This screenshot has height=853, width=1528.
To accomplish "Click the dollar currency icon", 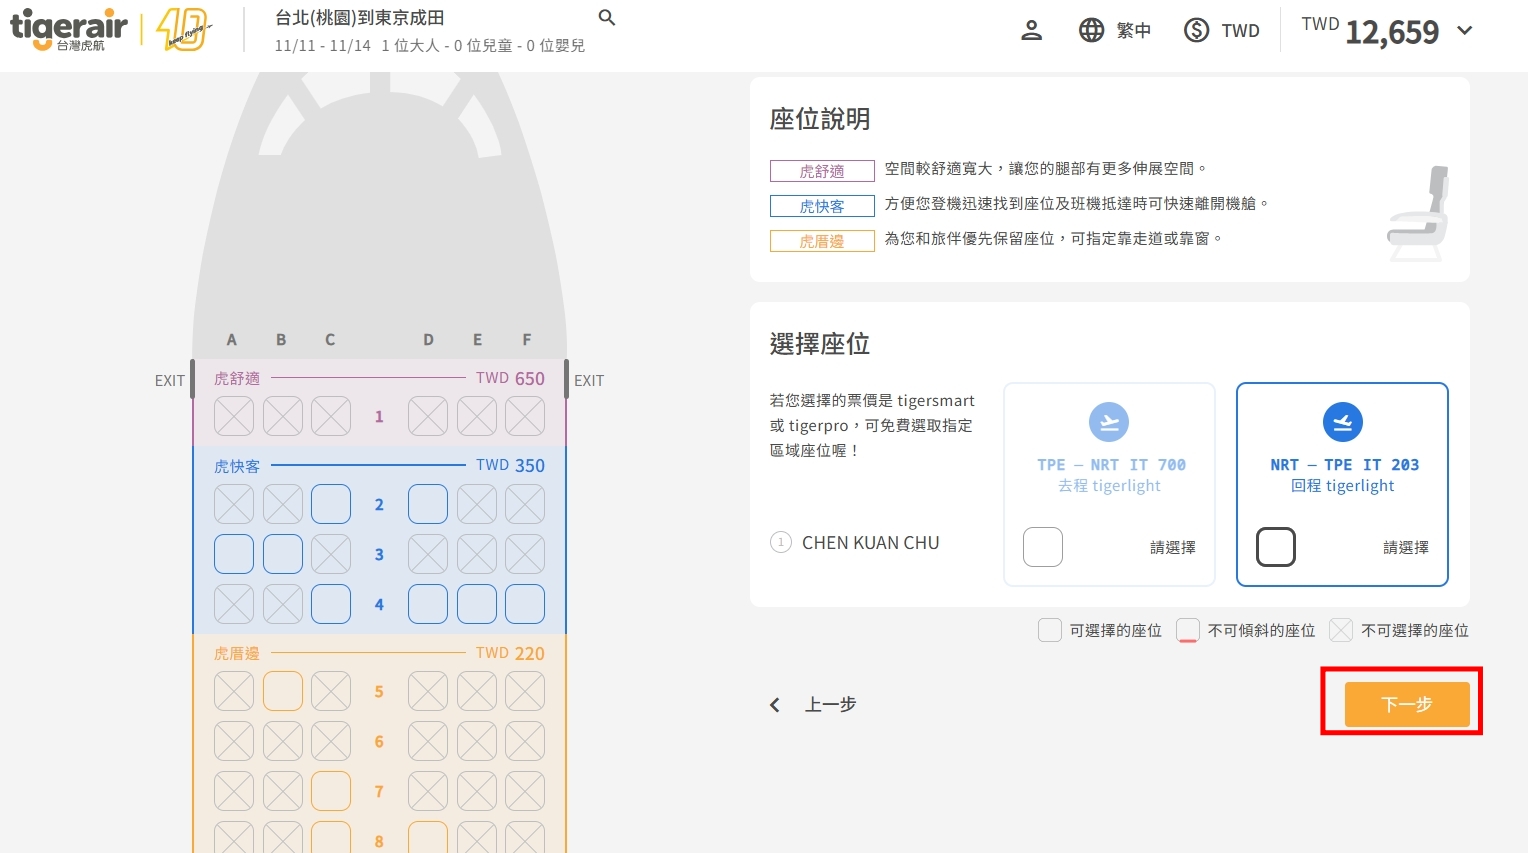I will (x=1196, y=30).
